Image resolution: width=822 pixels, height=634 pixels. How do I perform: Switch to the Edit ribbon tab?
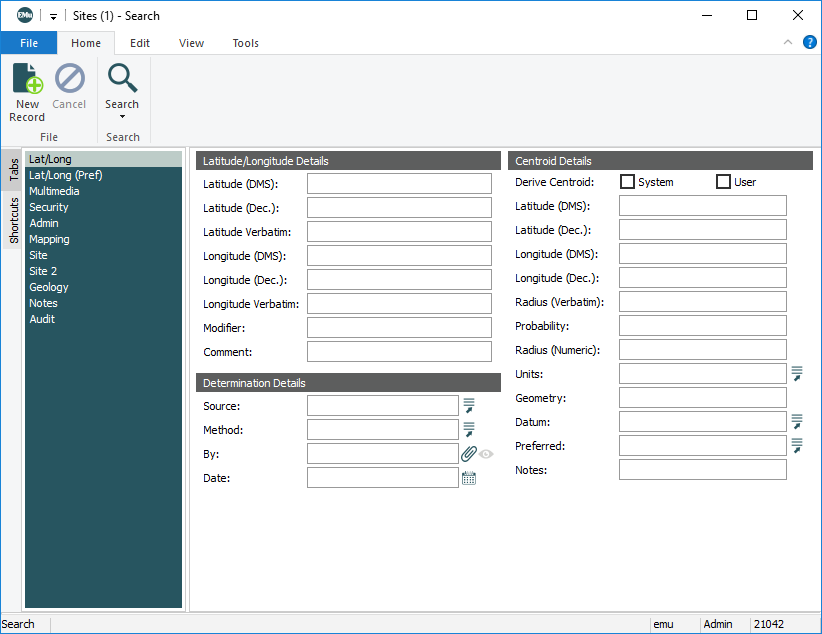pyautogui.click(x=140, y=43)
